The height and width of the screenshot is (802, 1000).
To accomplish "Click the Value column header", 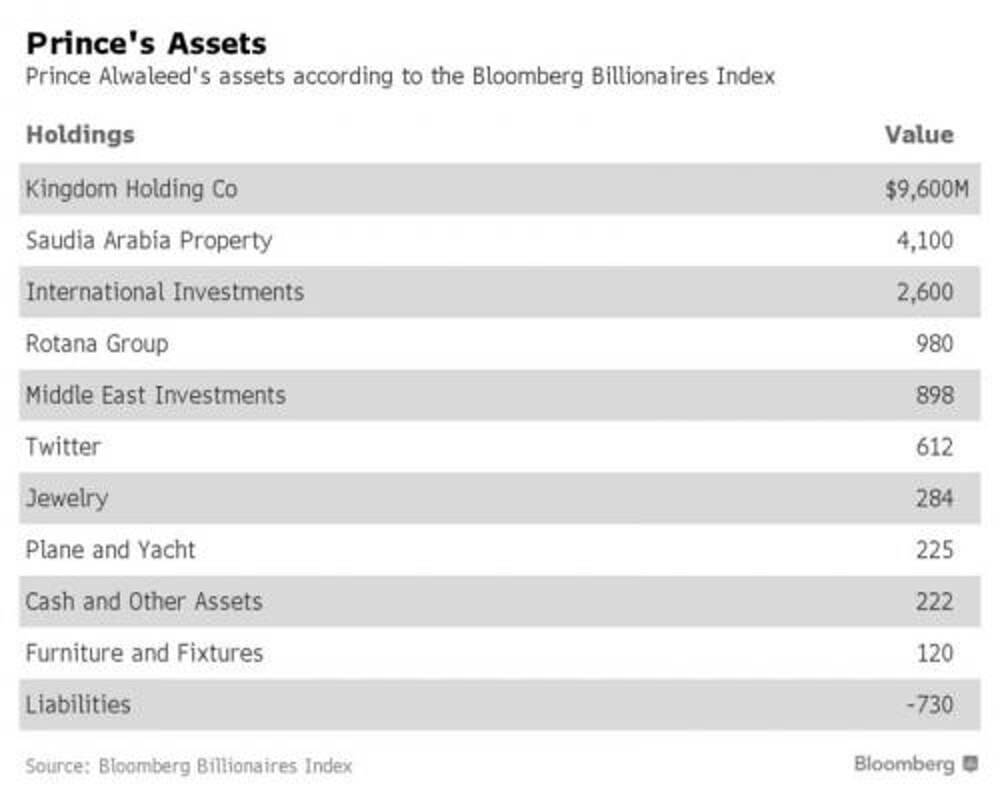I will click(x=919, y=135).
